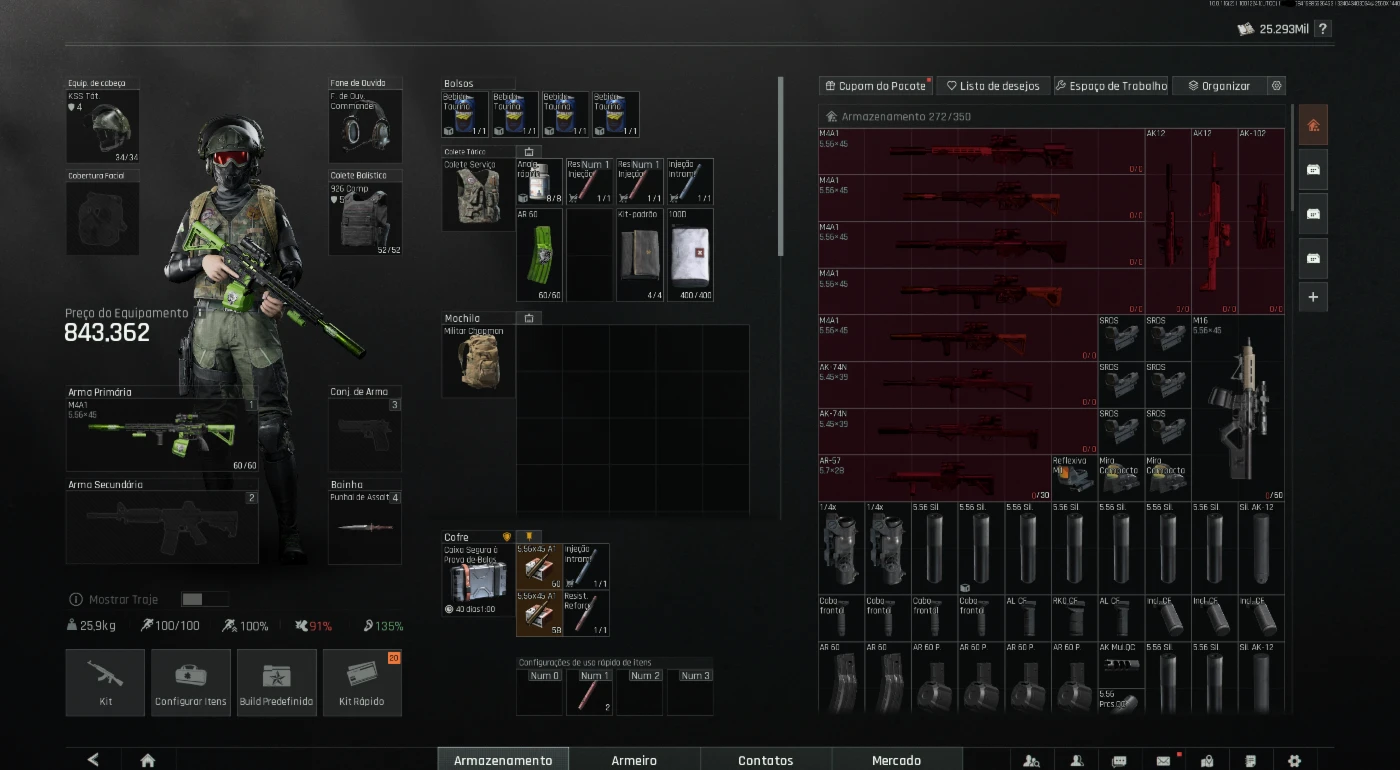This screenshot has height=770, width=1400.
Task: Expand the Colete Tático container button
Action: coord(529,152)
